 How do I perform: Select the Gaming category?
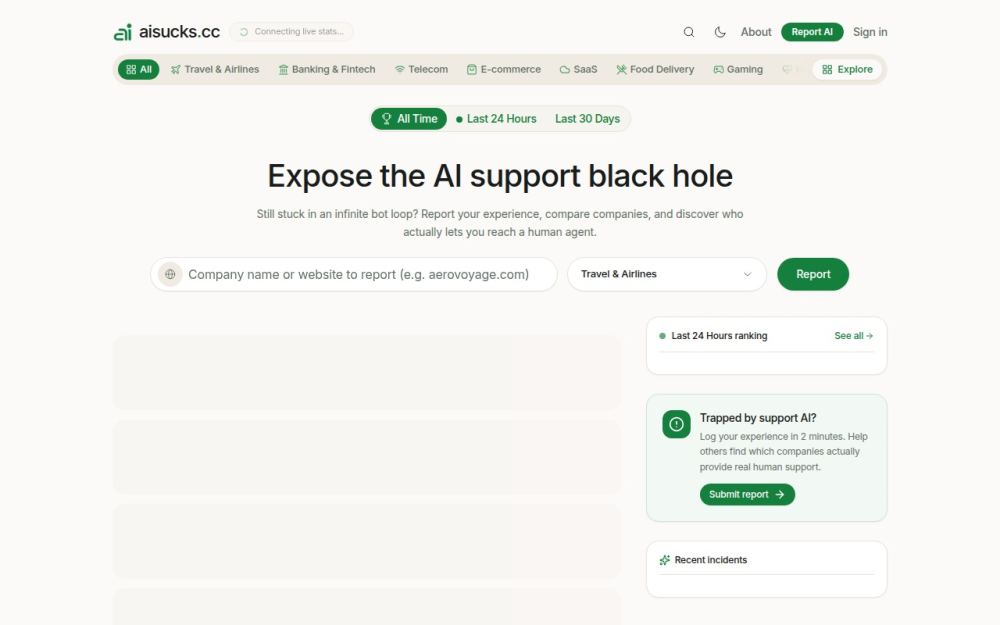[738, 70]
